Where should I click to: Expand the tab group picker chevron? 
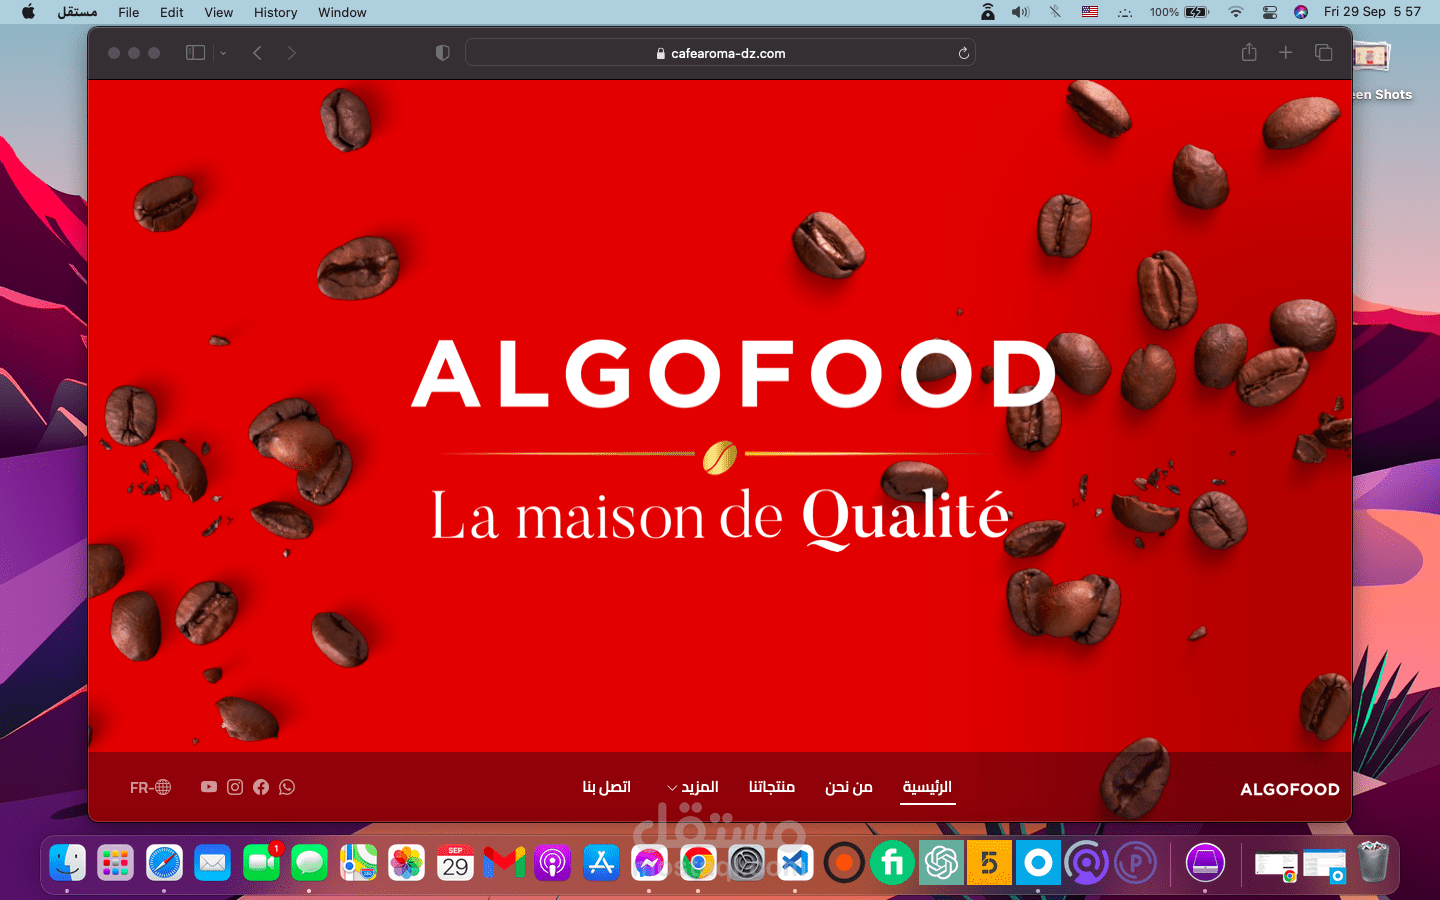[223, 53]
